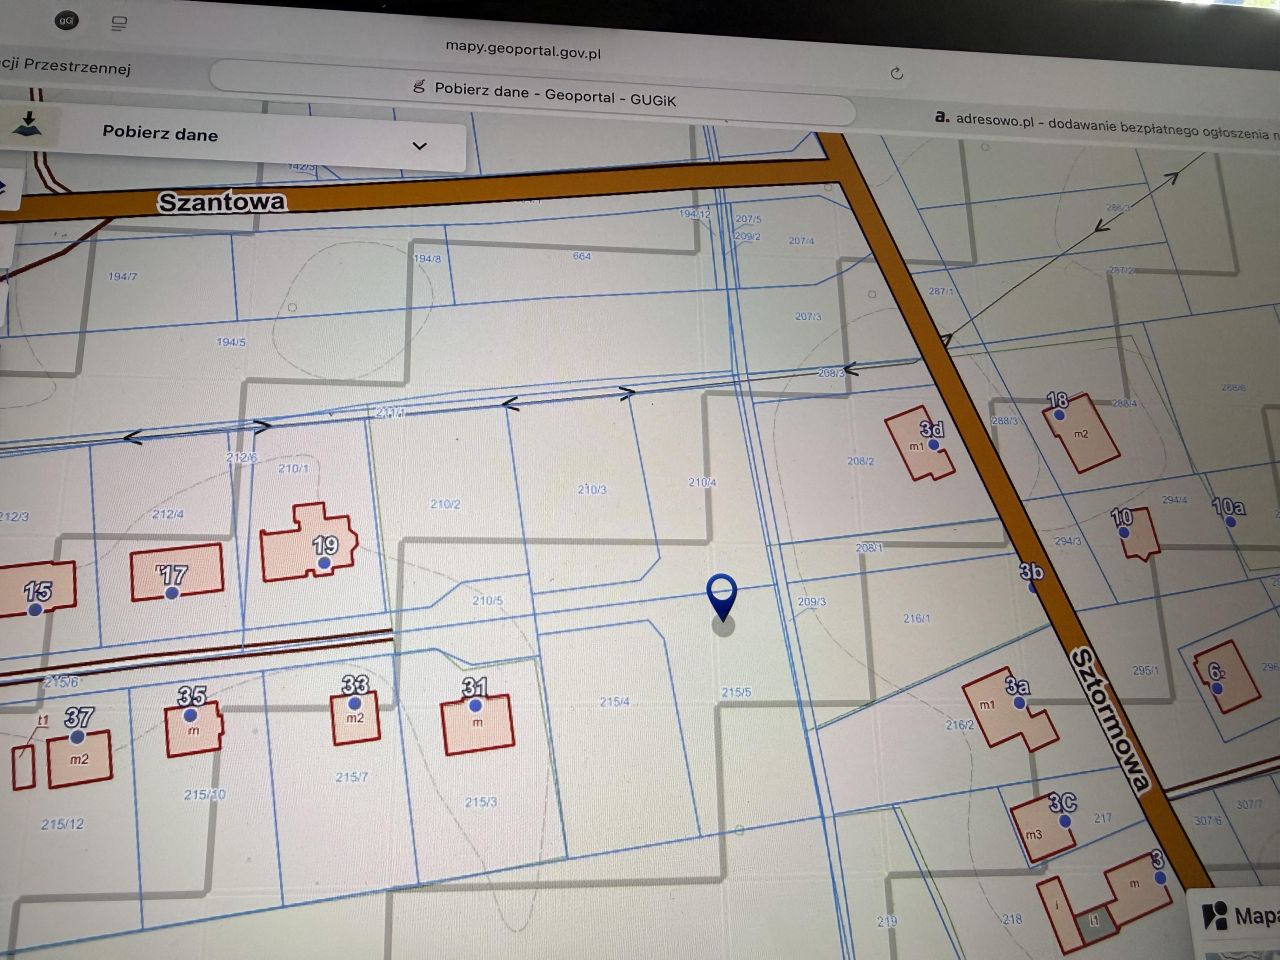Click the Pobierz dane panel title

point(160,133)
